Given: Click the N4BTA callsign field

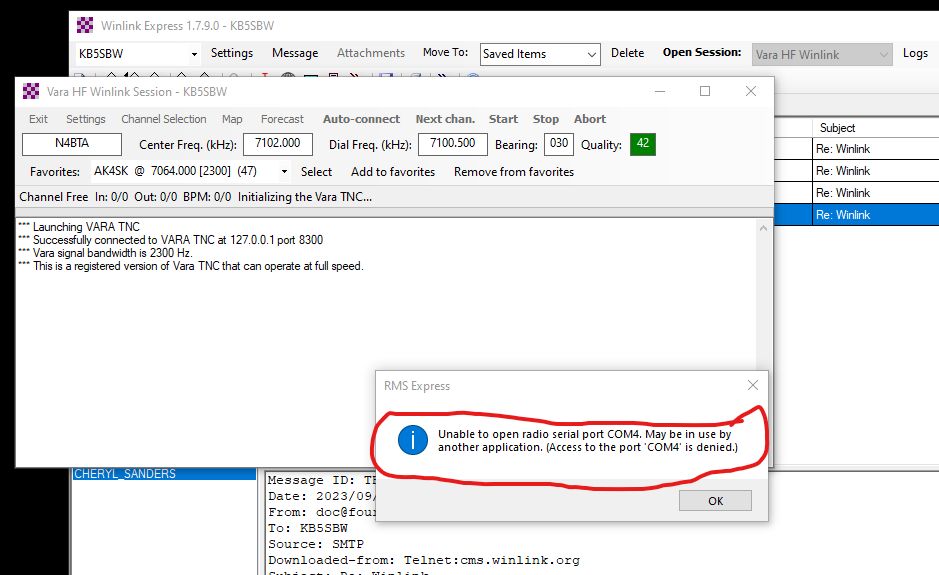Looking at the screenshot, I should click(x=72, y=144).
